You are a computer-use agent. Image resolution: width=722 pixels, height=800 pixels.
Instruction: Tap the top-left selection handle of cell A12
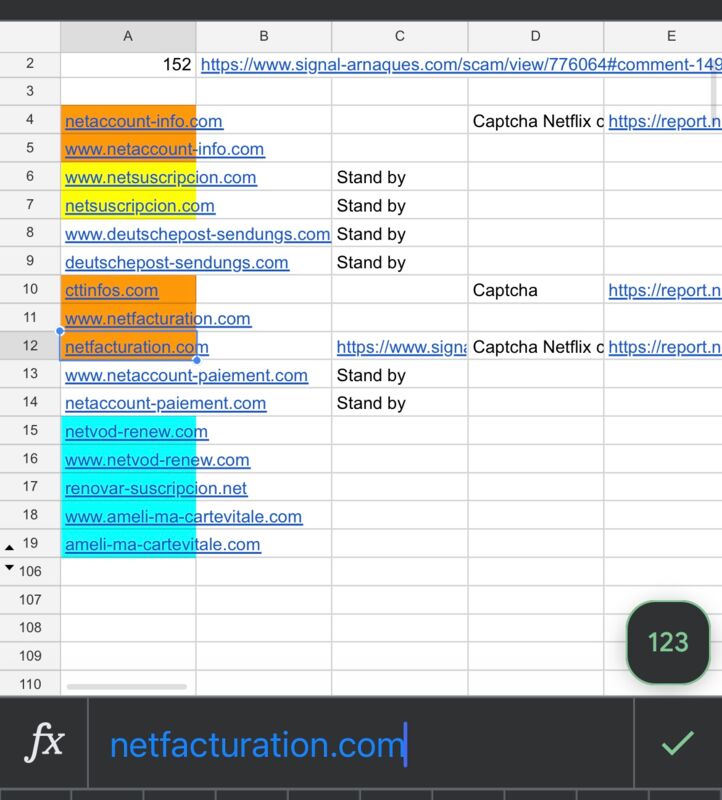point(60,331)
